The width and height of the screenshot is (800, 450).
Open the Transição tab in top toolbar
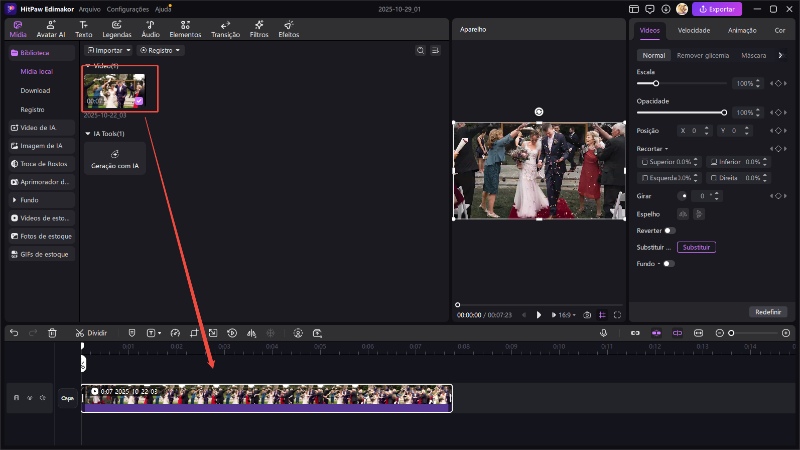225,27
